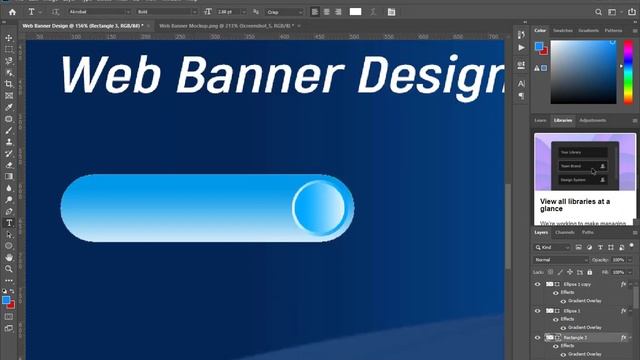640x360 pixels.
Task: Switch to the Swatches panel tab
Action: (562, 31)
